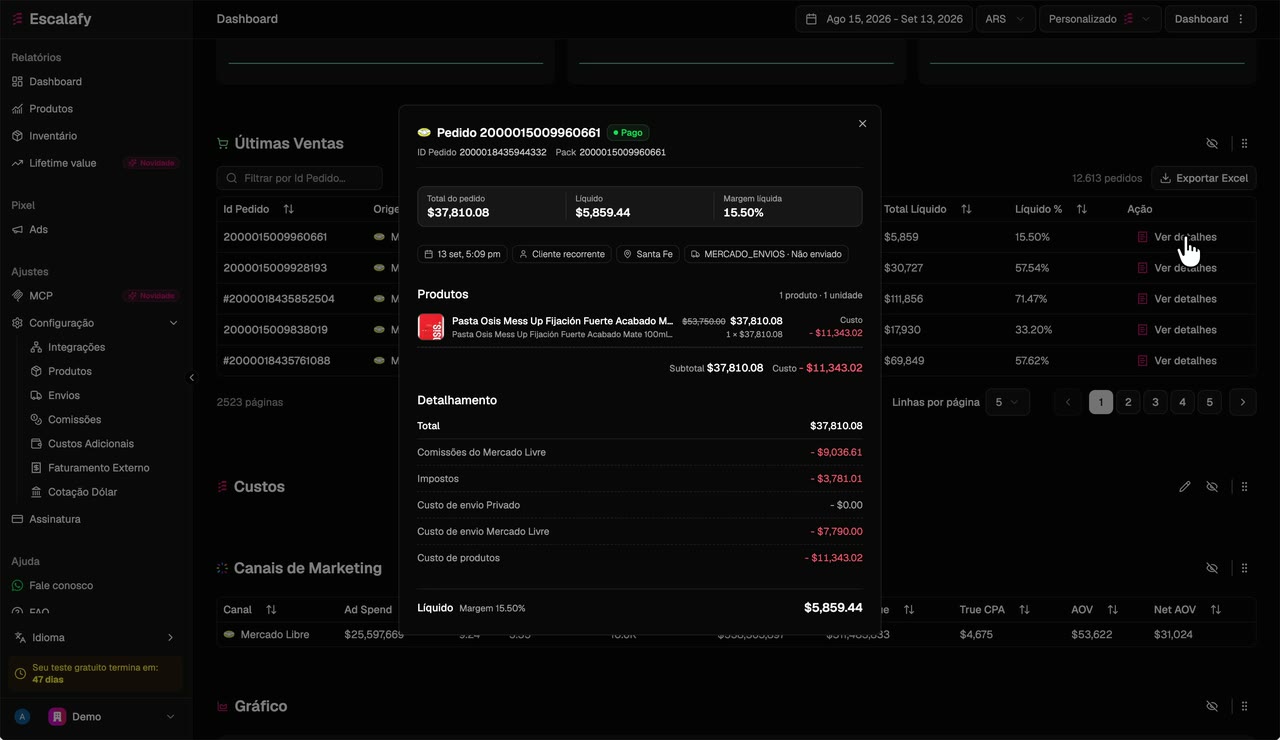Hide the Canais de Marketing section
The height and width of the screenshot is (740, 1280).
click(1212, 568)
